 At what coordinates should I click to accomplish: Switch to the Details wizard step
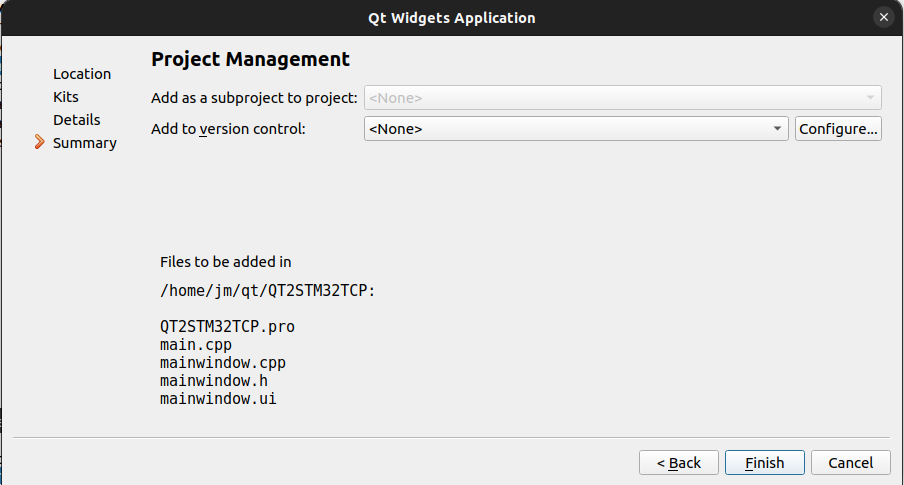coord(77,120)
